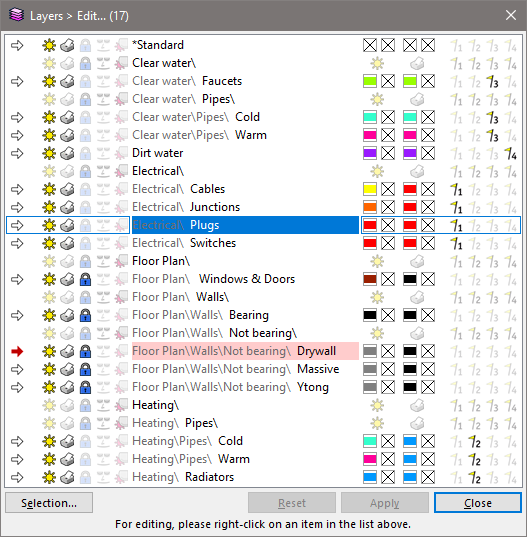Toggle sun visibility icon for Dirt water layer

pyautogui.click(x=49, y=153)
